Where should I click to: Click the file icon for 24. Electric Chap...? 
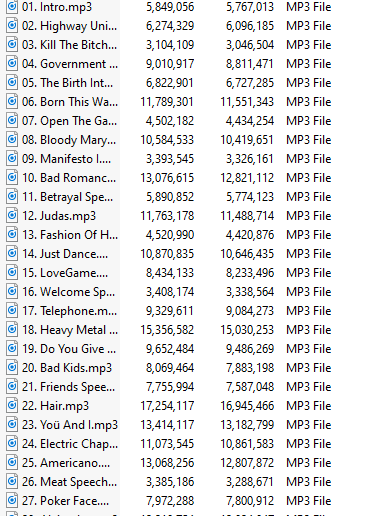point(12,443)
